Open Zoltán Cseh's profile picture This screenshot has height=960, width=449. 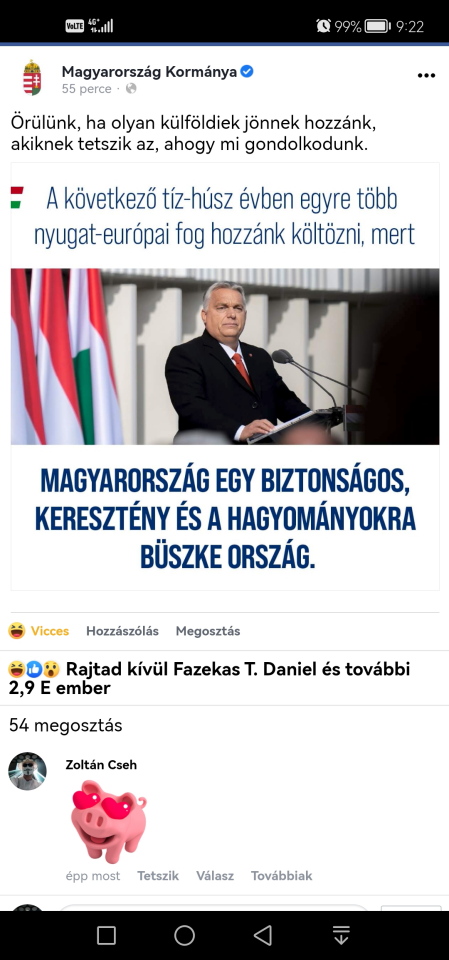pyautogui.click(x=28, y=771)
